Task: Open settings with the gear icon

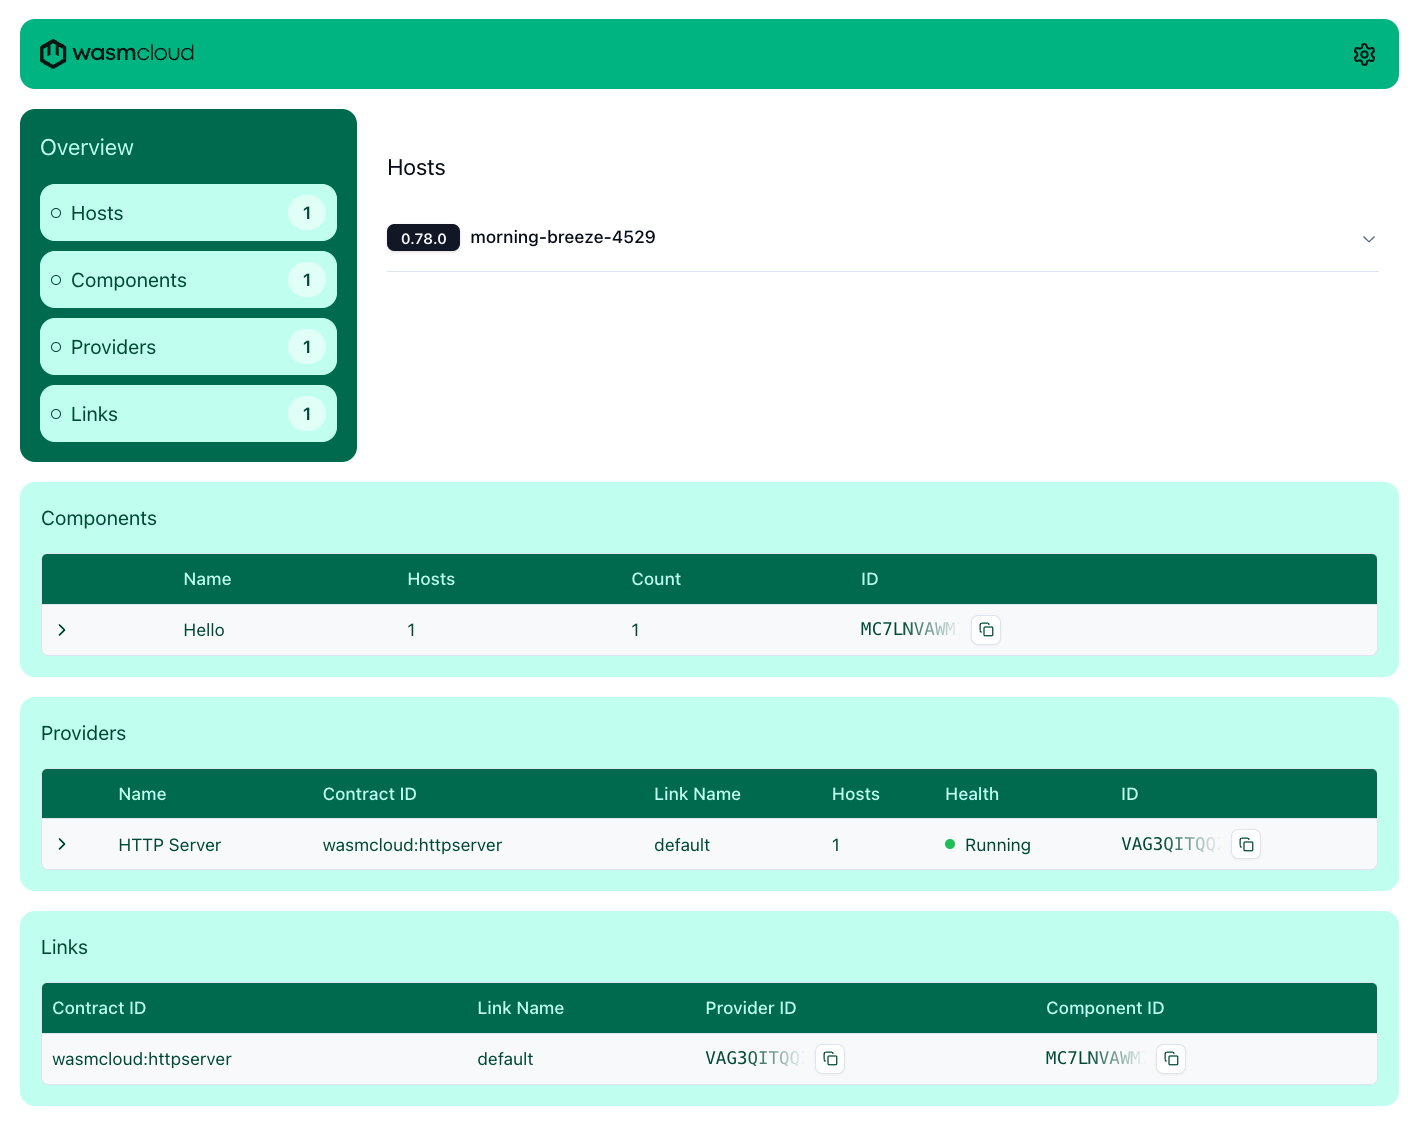Action: pos(1364,54)
